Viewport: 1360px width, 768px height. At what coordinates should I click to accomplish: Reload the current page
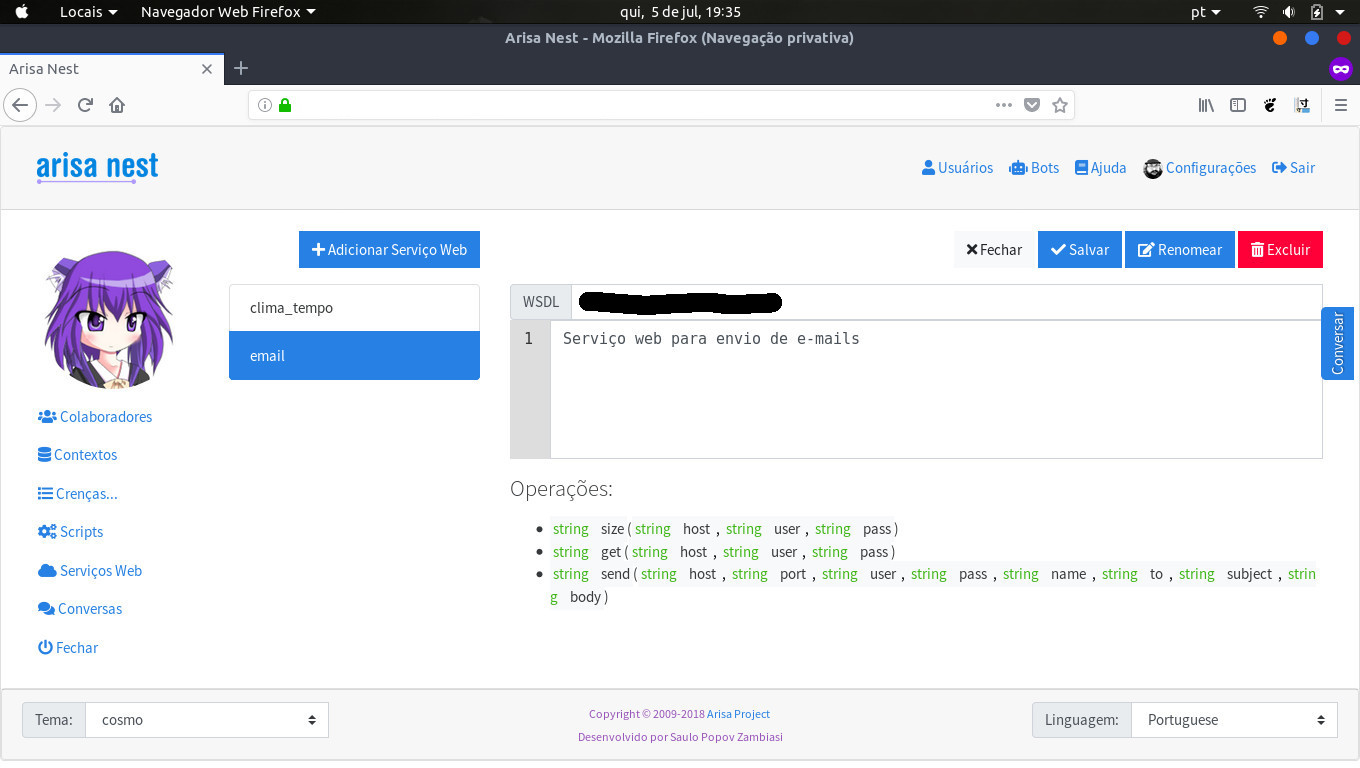(x=86, y=105)
